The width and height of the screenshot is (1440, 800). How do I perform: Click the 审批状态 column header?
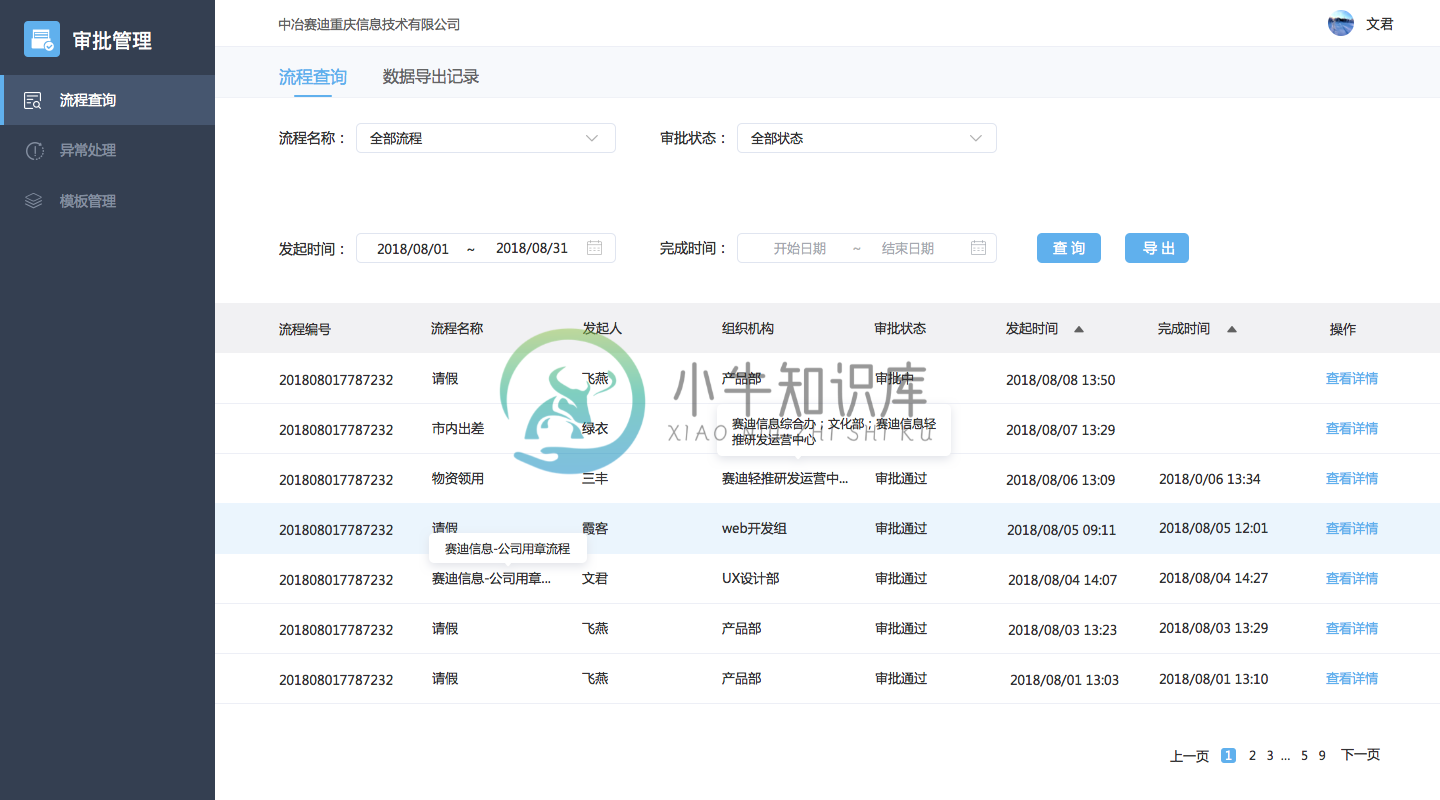(x=900, y=329)
